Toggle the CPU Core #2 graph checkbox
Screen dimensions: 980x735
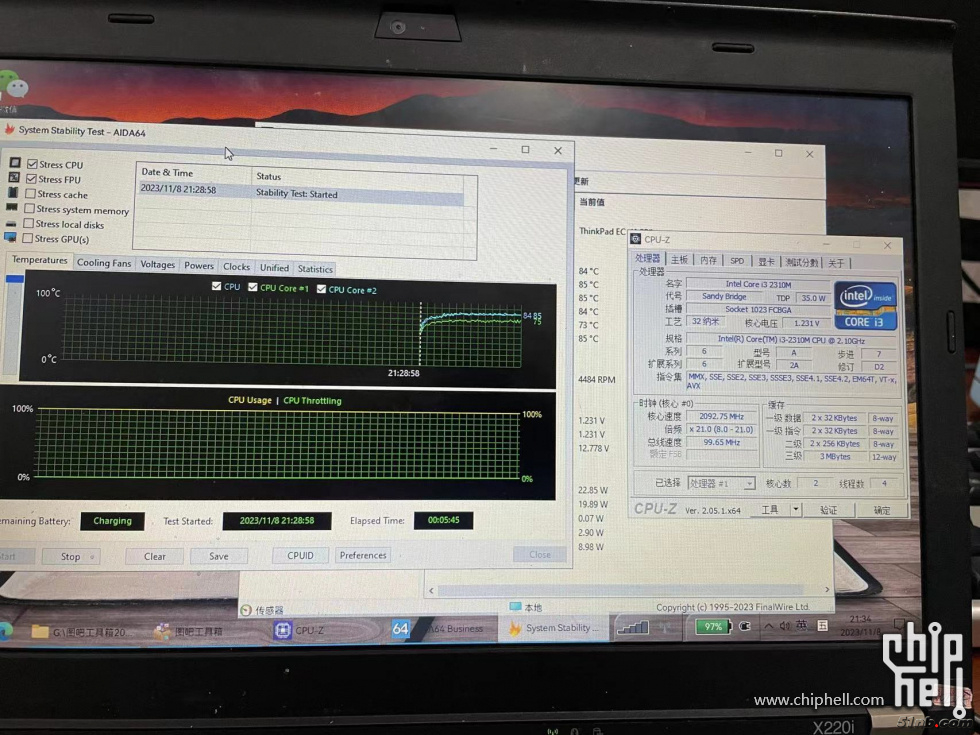tap(321, 289)
